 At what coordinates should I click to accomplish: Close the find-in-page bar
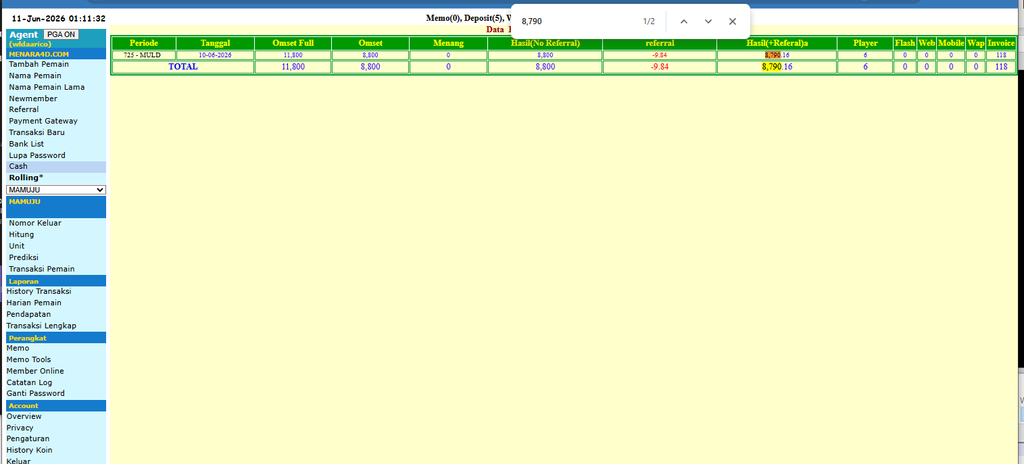coord(732,22)
